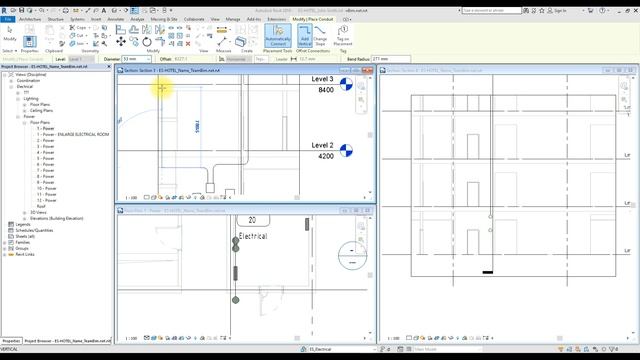Click detail level icon in floor plan view control bar
Screen dimensions: 640x360
[x=147, y=338]
